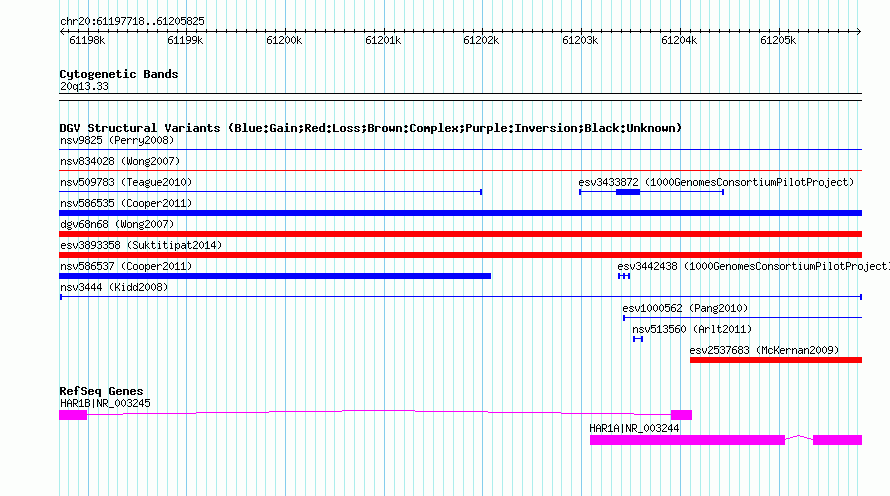Click the dgv68n68 (Wong2007) red loss bar

pyautogui.click(x=460, y=234)
